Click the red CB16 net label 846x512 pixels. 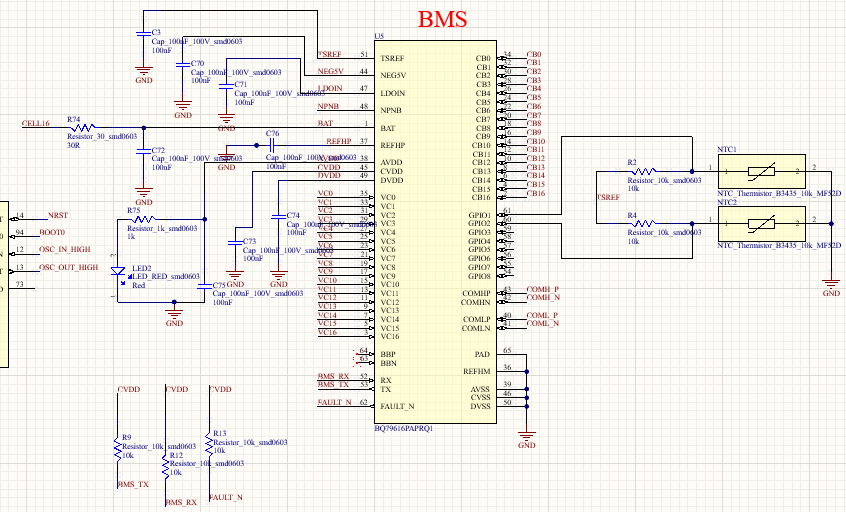(536, 193)
